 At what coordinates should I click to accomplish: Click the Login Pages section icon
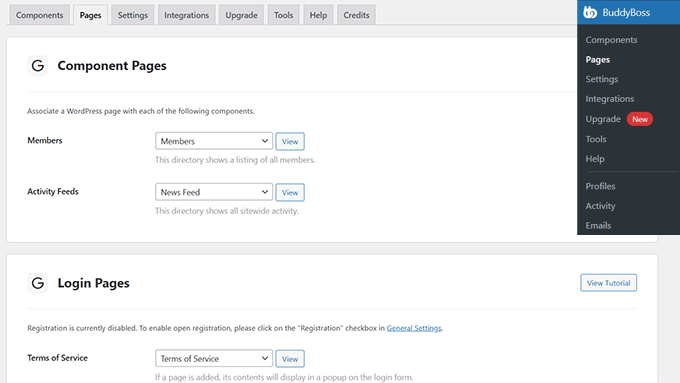(x=38, y=283)
